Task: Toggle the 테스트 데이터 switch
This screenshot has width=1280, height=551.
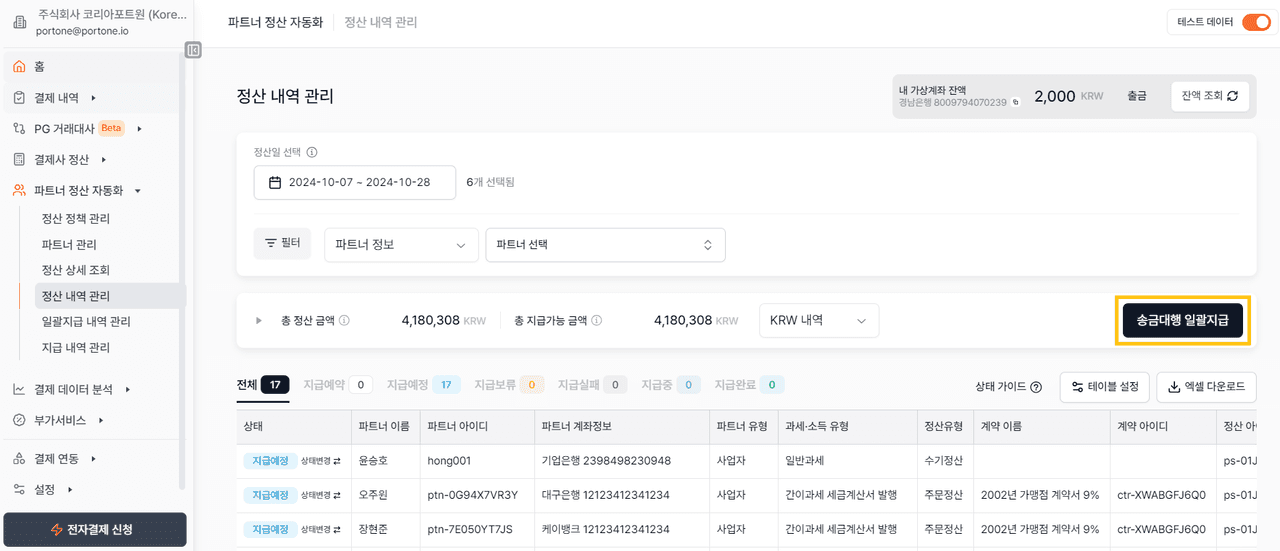Action: pyautogui.click(x=1255, y=22)
